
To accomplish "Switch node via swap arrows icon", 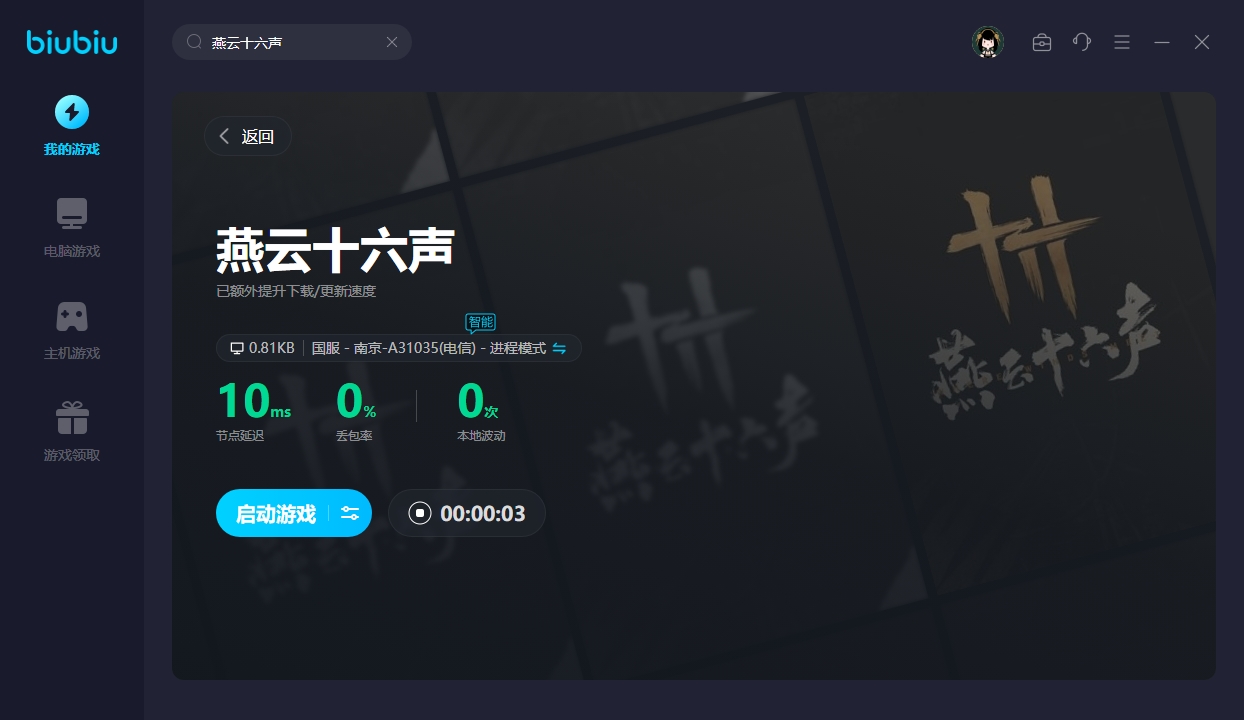I will click(x=559, y=348).
